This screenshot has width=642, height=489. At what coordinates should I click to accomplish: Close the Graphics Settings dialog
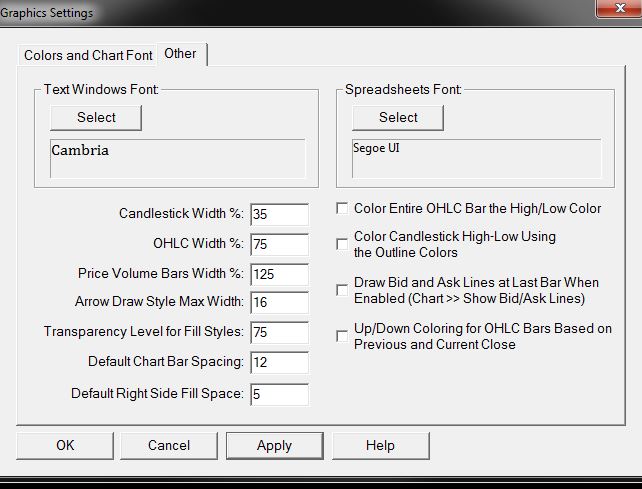620,8
